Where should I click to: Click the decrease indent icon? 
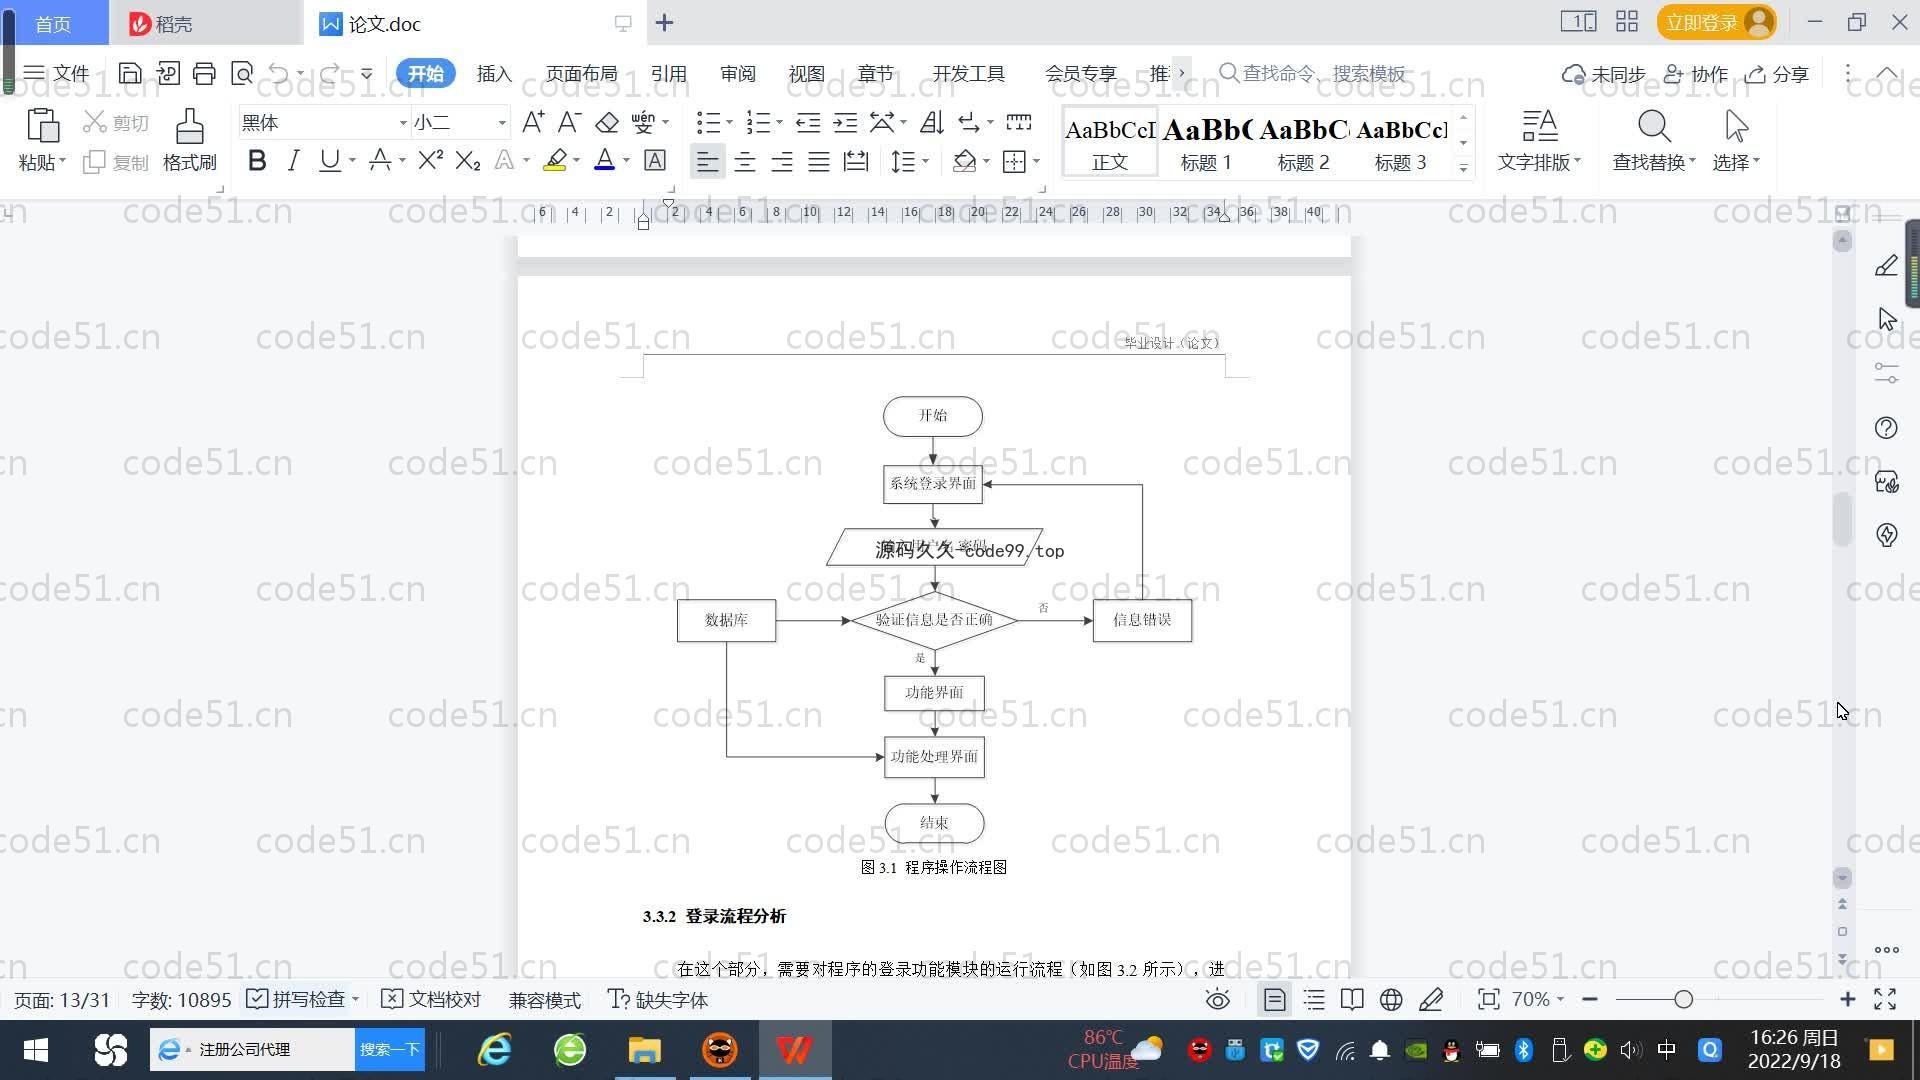(808, 123)
